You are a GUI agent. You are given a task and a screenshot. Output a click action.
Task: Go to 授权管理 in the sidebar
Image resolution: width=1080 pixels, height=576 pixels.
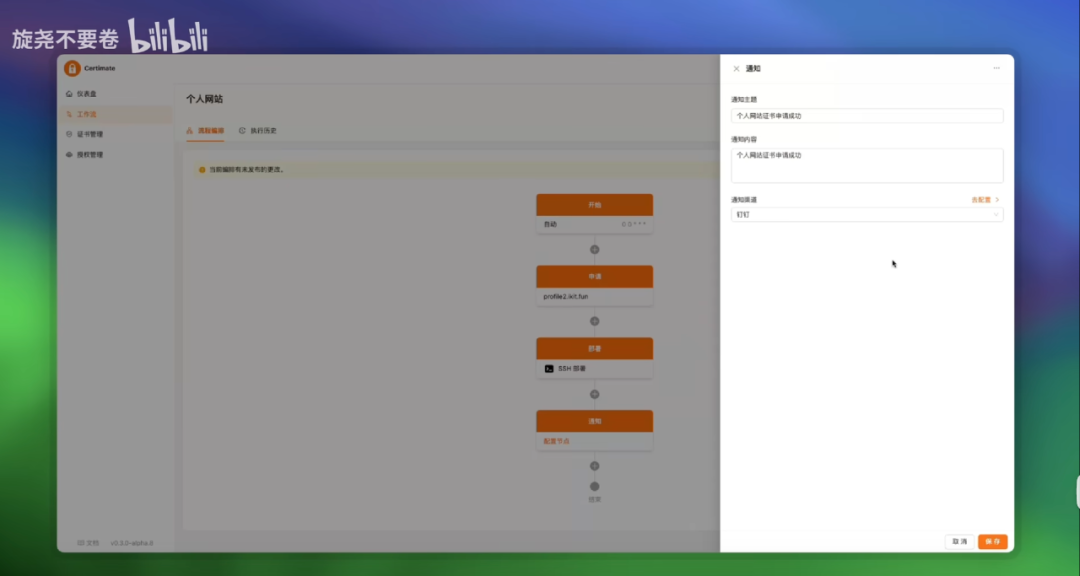[116, 155]
